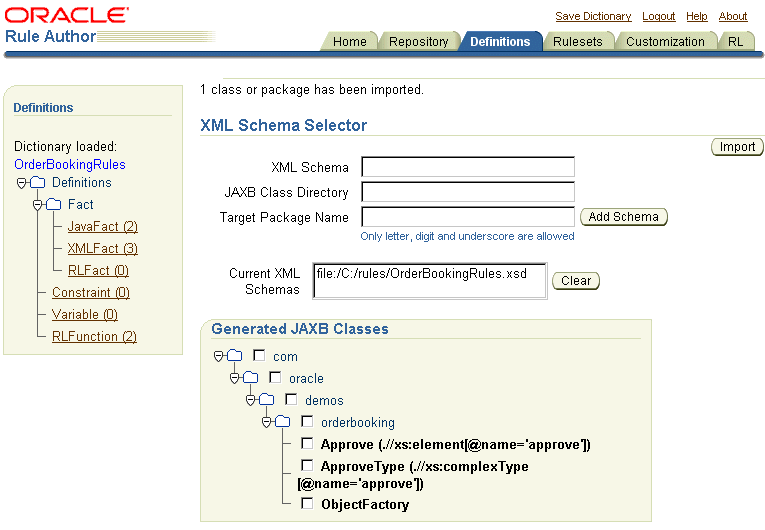The image size is (765, 530).
Task: Click the com package label
Action: (285, 357)
